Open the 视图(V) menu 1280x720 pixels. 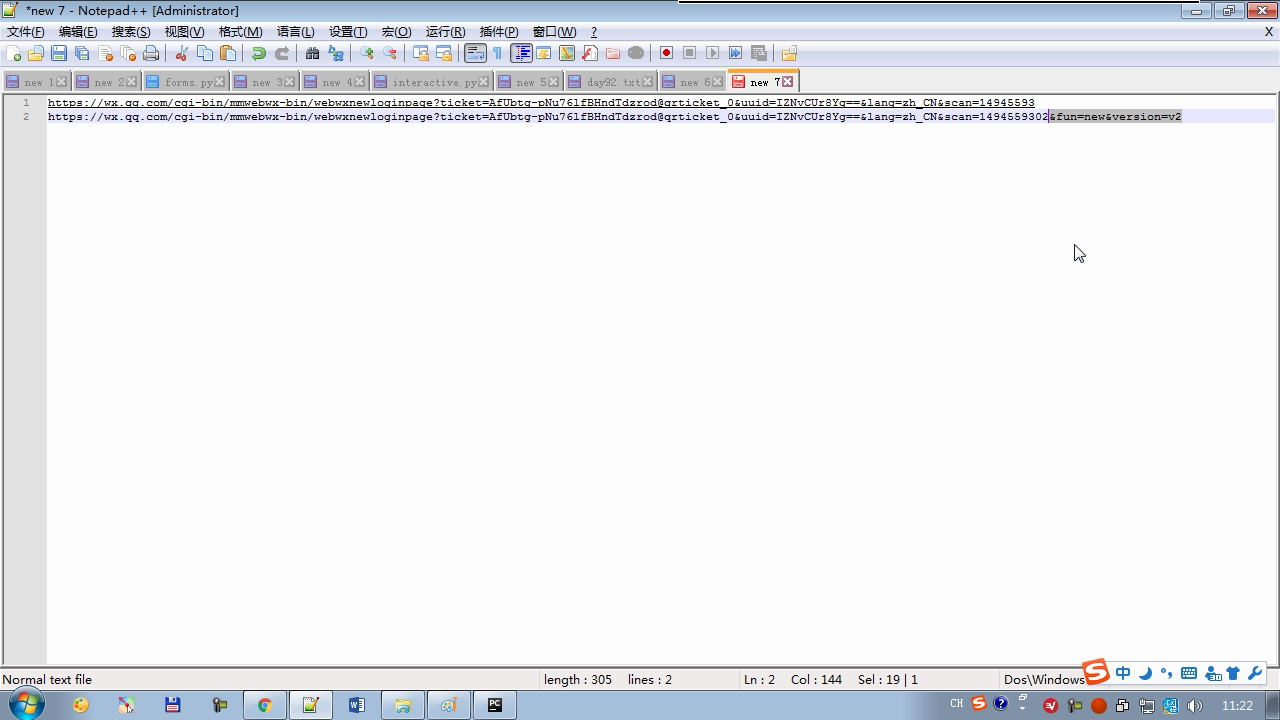pos(185,32)
